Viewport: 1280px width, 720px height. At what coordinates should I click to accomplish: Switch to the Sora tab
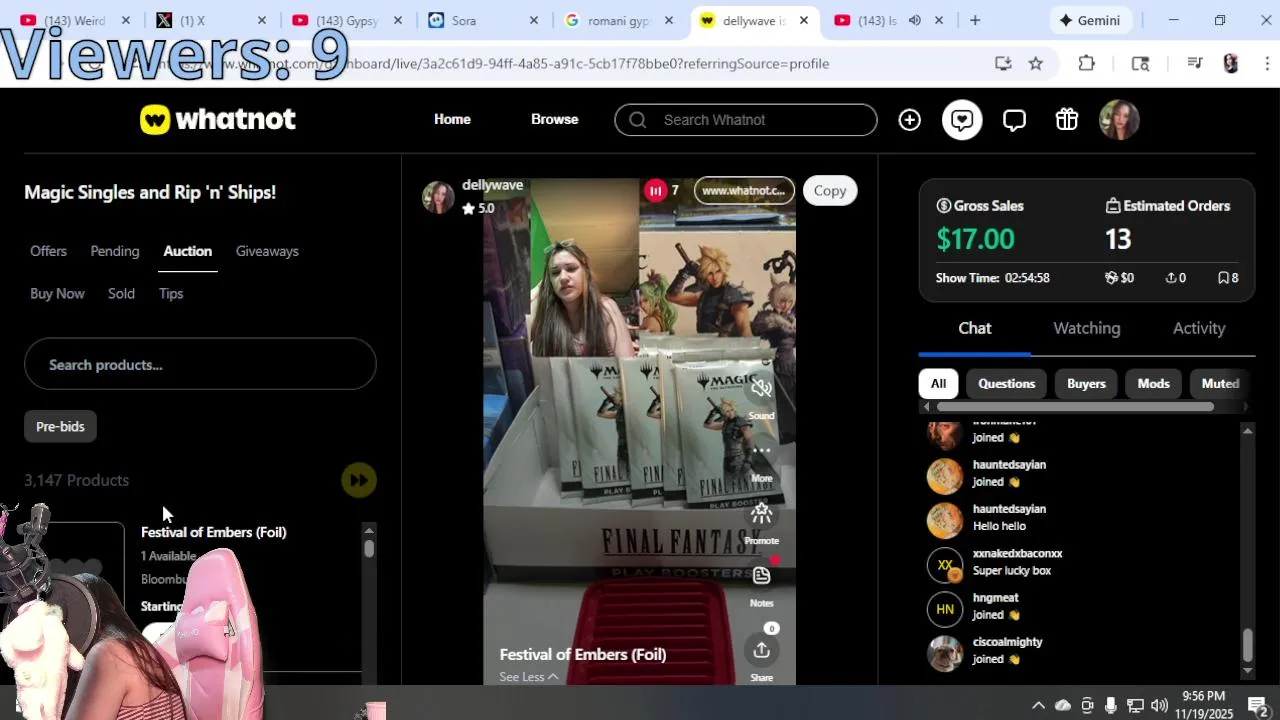[x=484, y=20]
